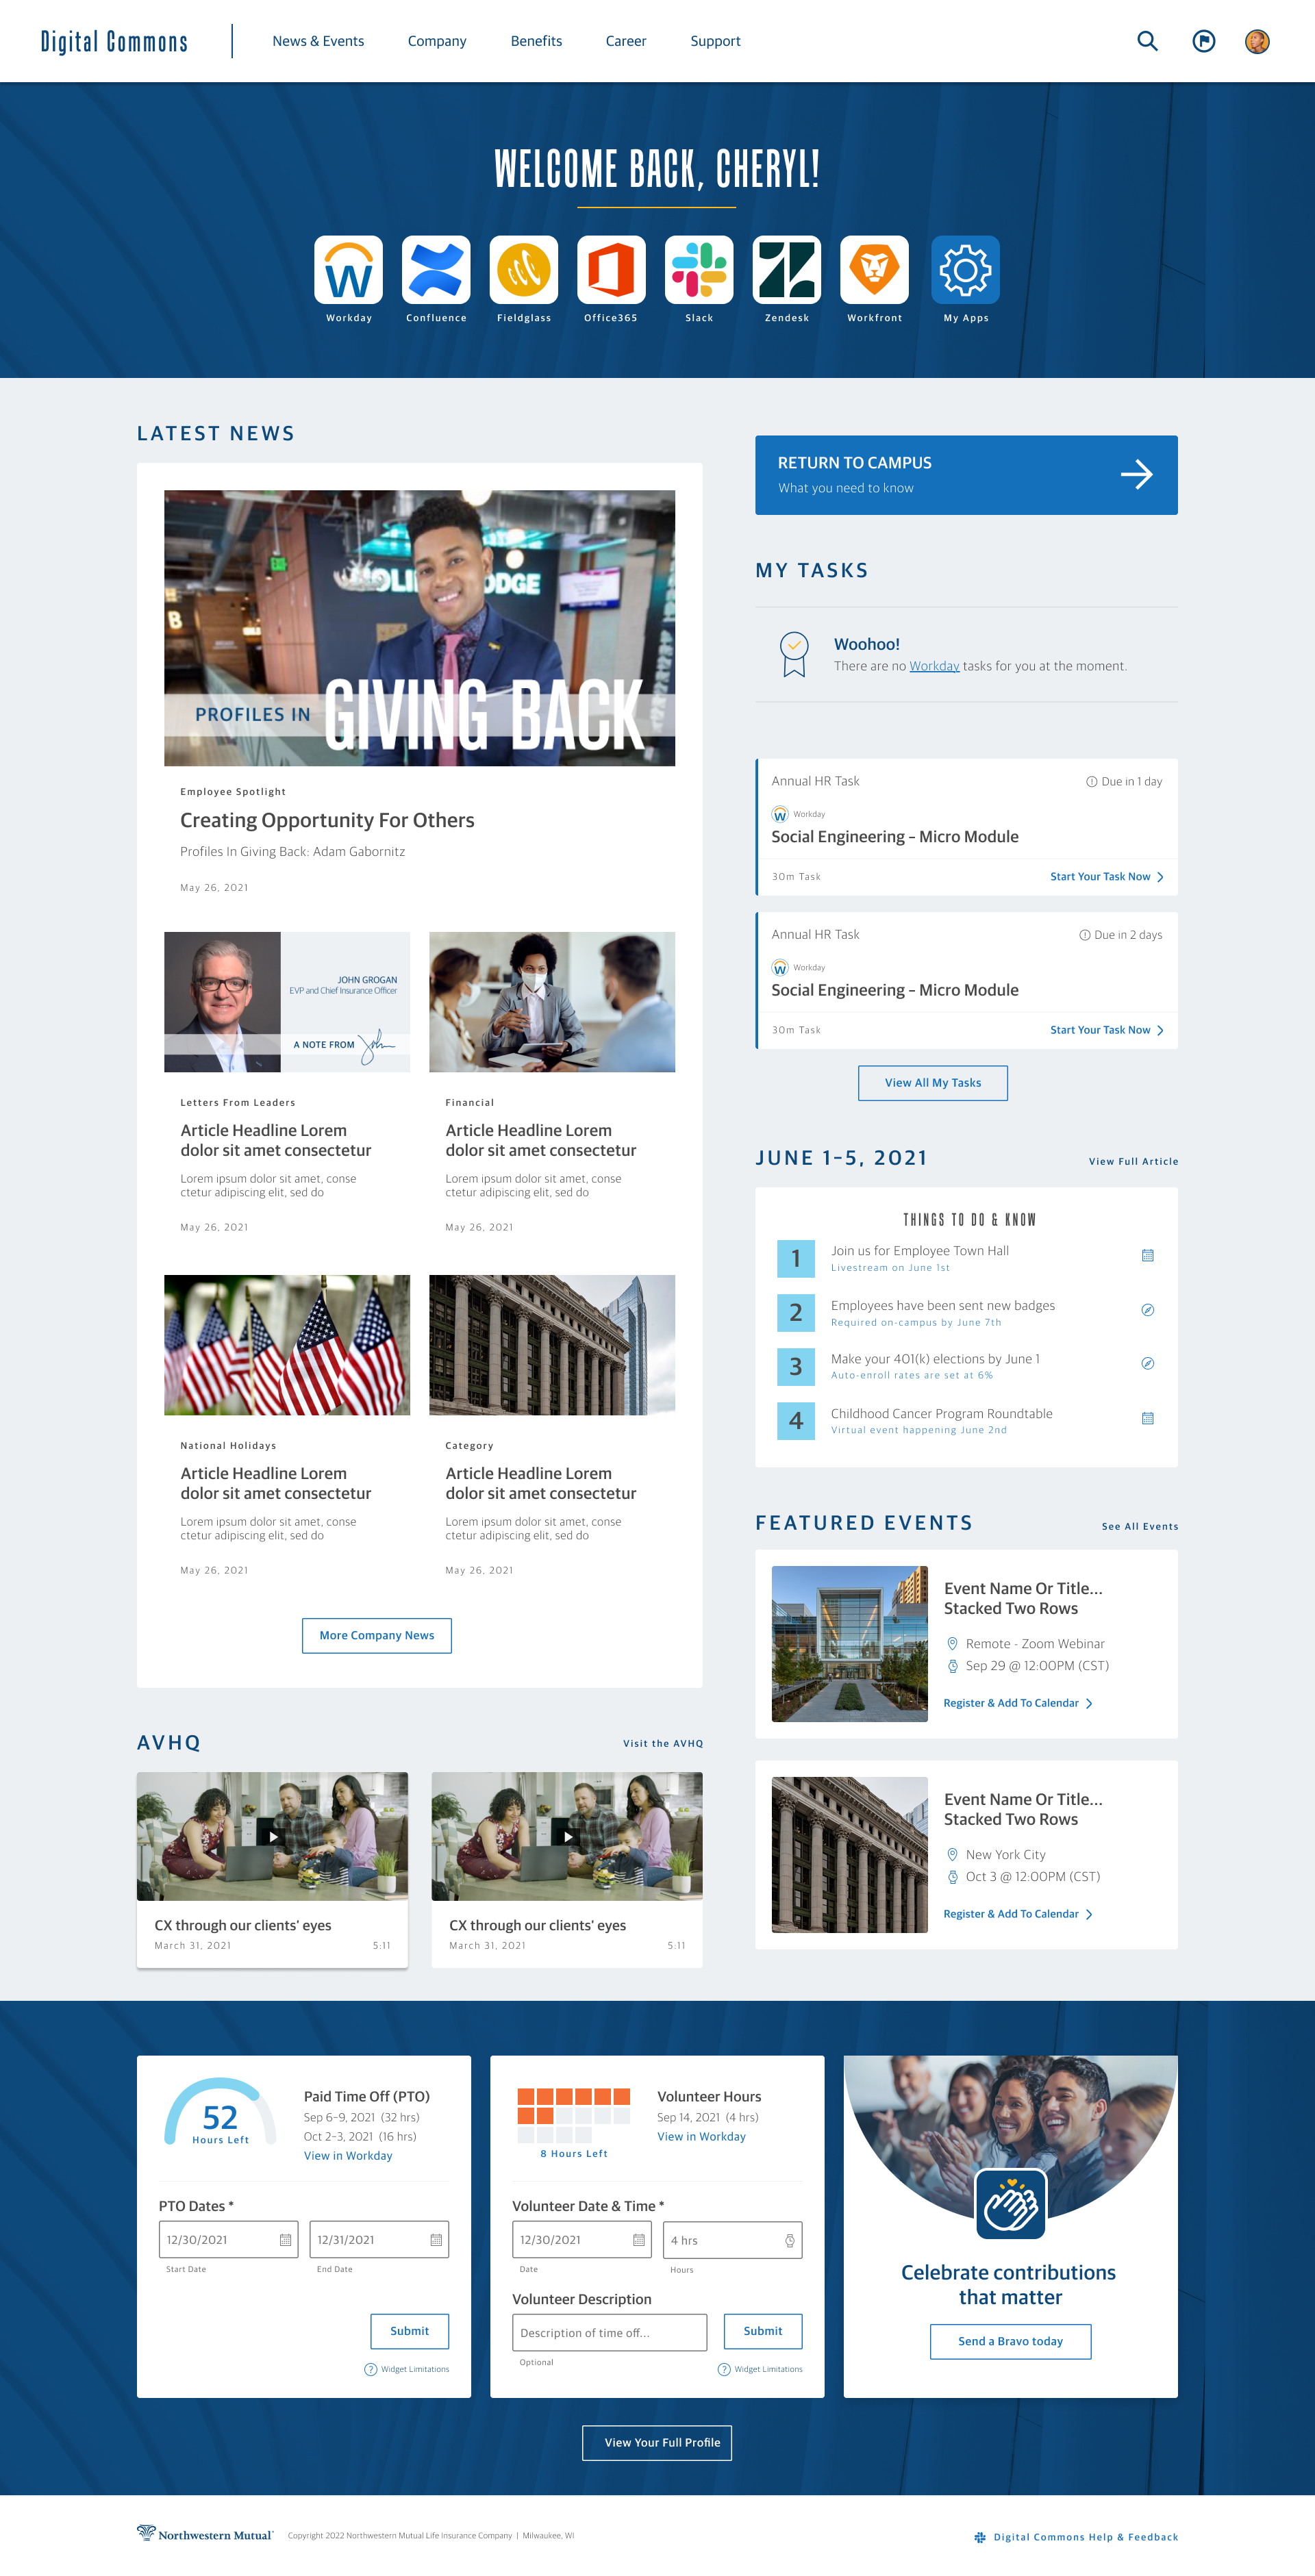Open View in Workday under Volunteer Hours
This screenshot has height=2576, width=1315.
[x=701, y=2137]
